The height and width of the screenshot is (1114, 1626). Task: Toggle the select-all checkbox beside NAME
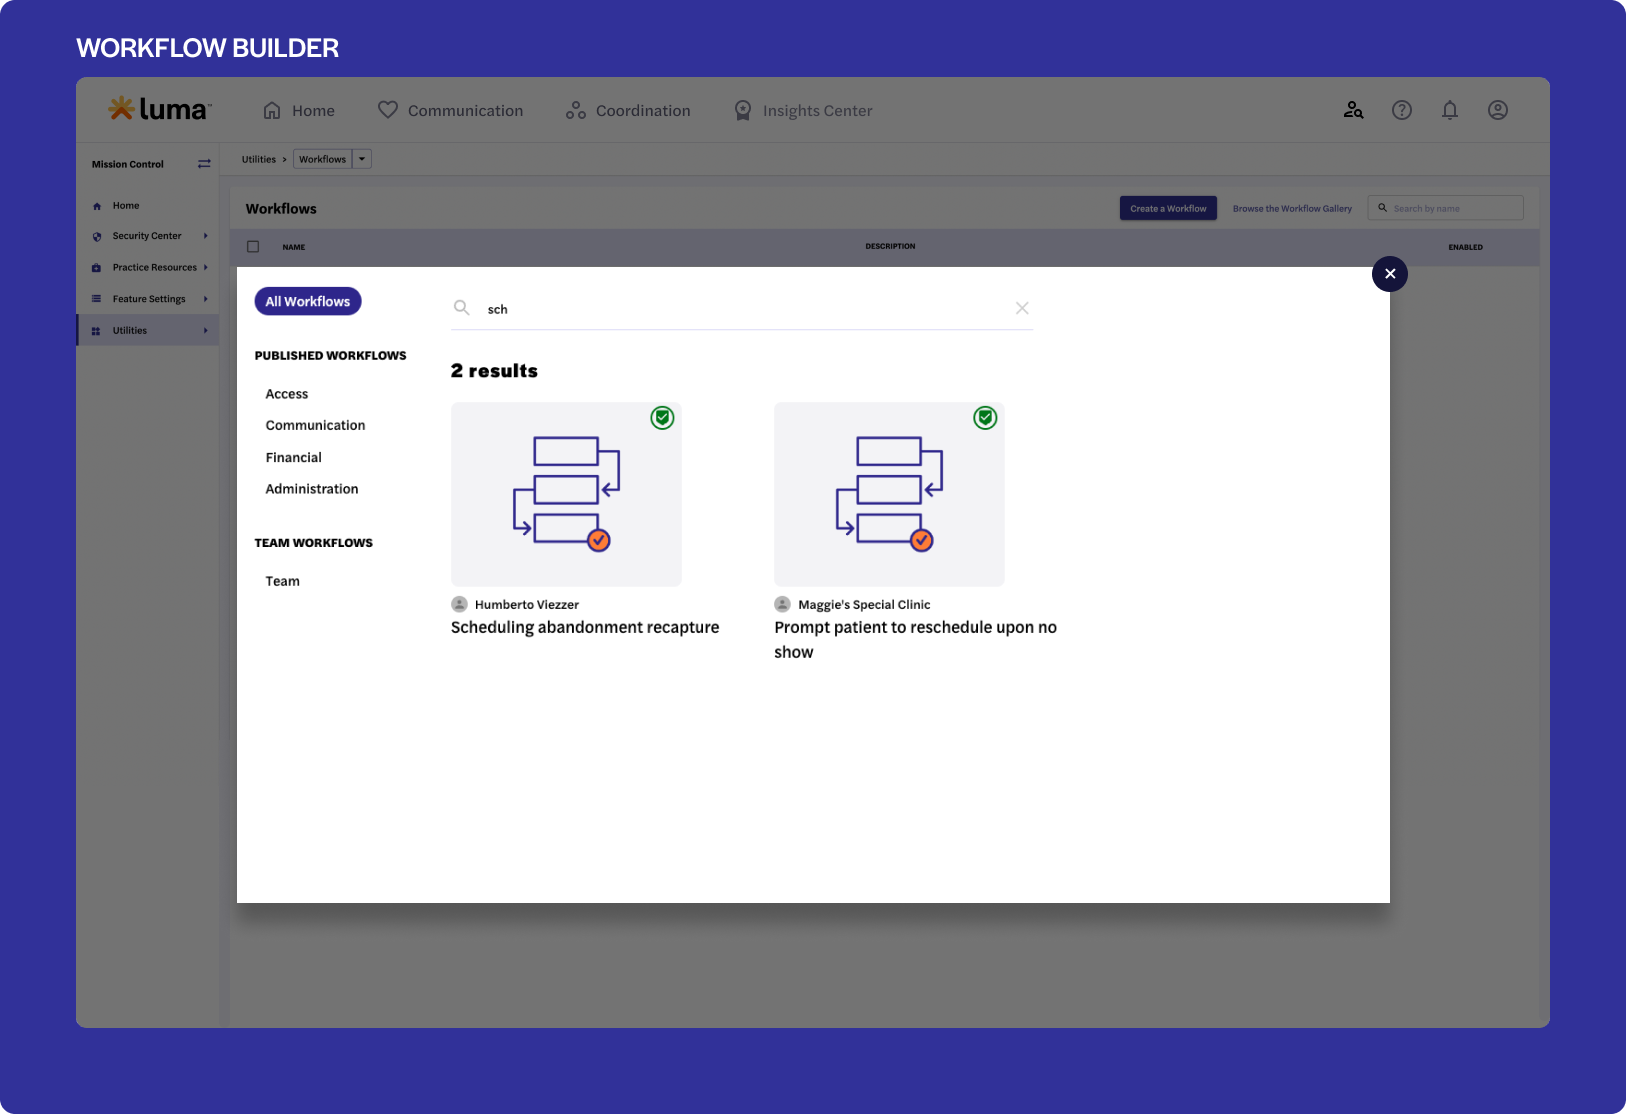(253, 247)
